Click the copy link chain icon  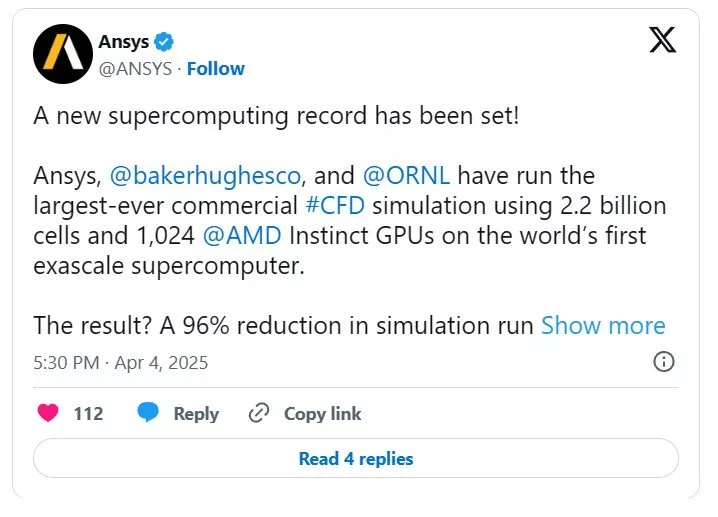tap(259, 413)
